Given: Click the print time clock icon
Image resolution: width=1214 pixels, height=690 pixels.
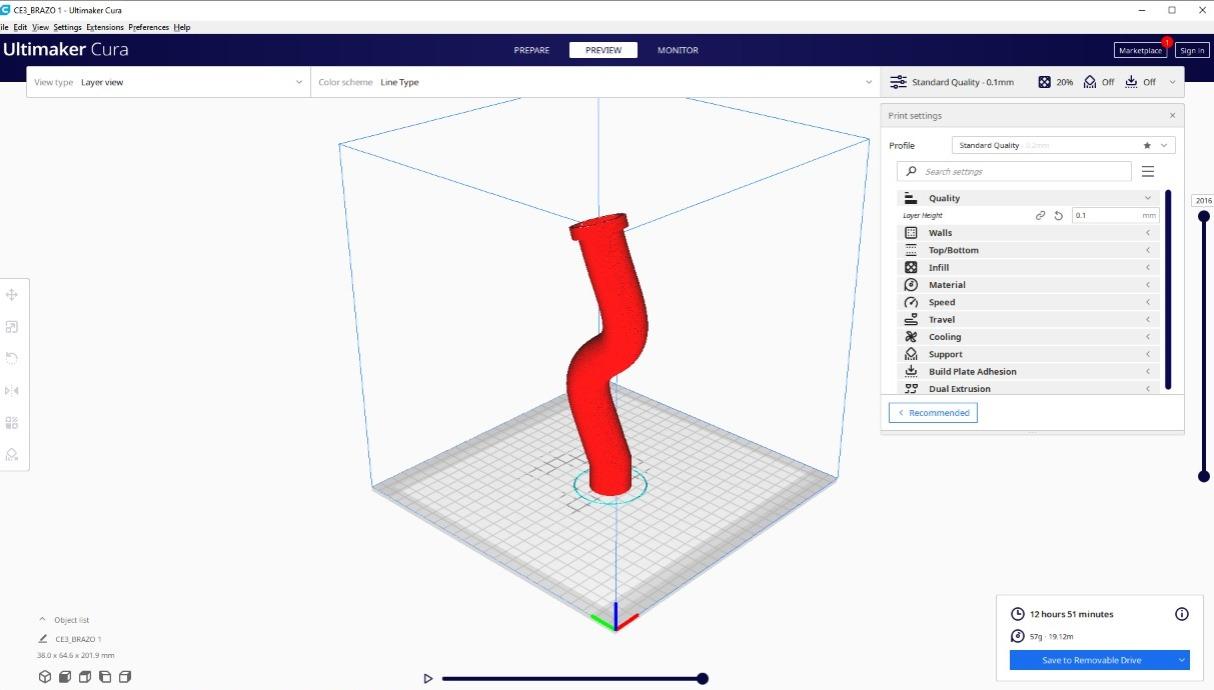Looking at the screenshot, I should tap(1018, 614).
